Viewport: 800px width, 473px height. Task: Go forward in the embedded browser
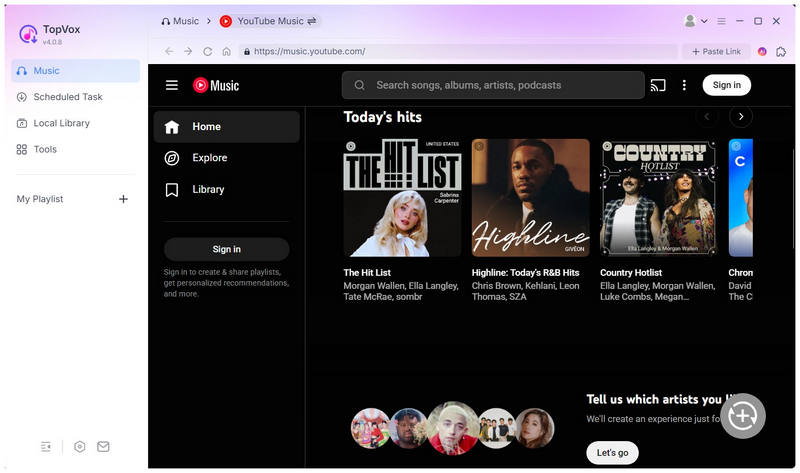tap(188, 52)
